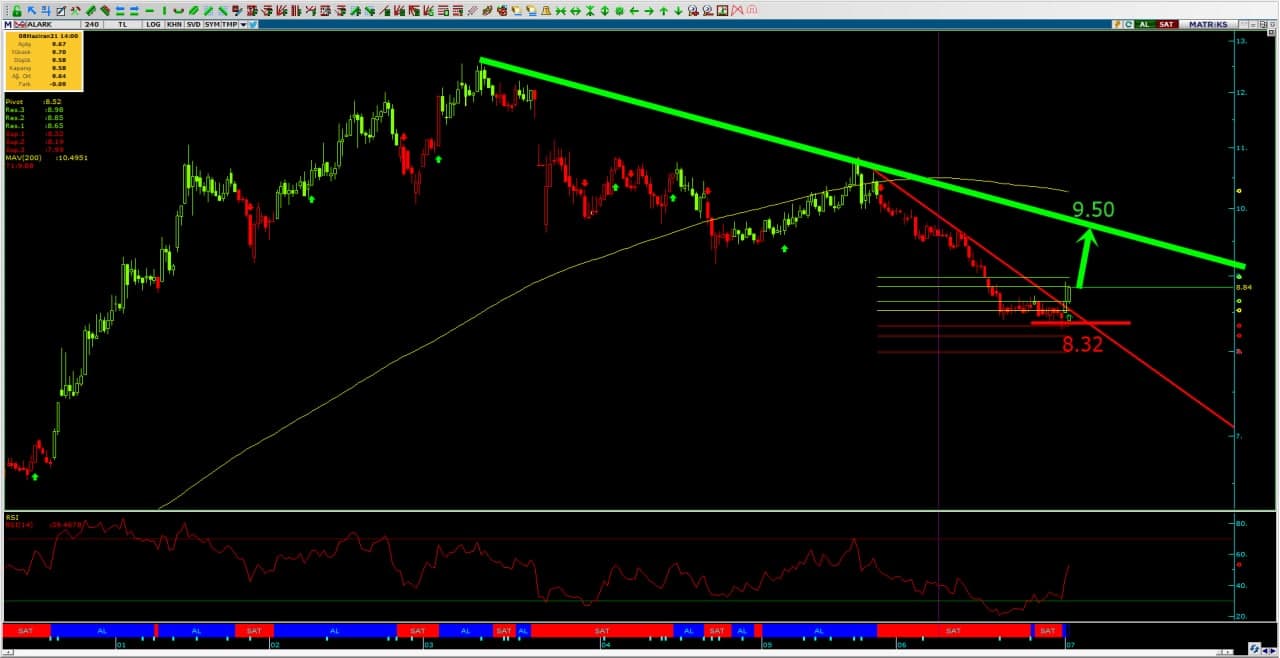Click the green-framed picture icon in the toolbar
The image size is (1280, 658).
point(722,10)
